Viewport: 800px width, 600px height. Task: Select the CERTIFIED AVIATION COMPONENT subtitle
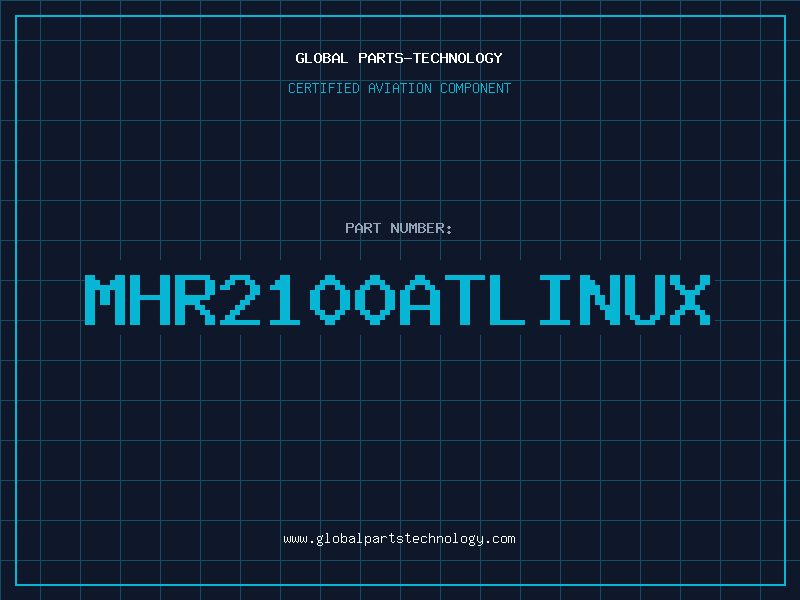(x=399, y=88)
